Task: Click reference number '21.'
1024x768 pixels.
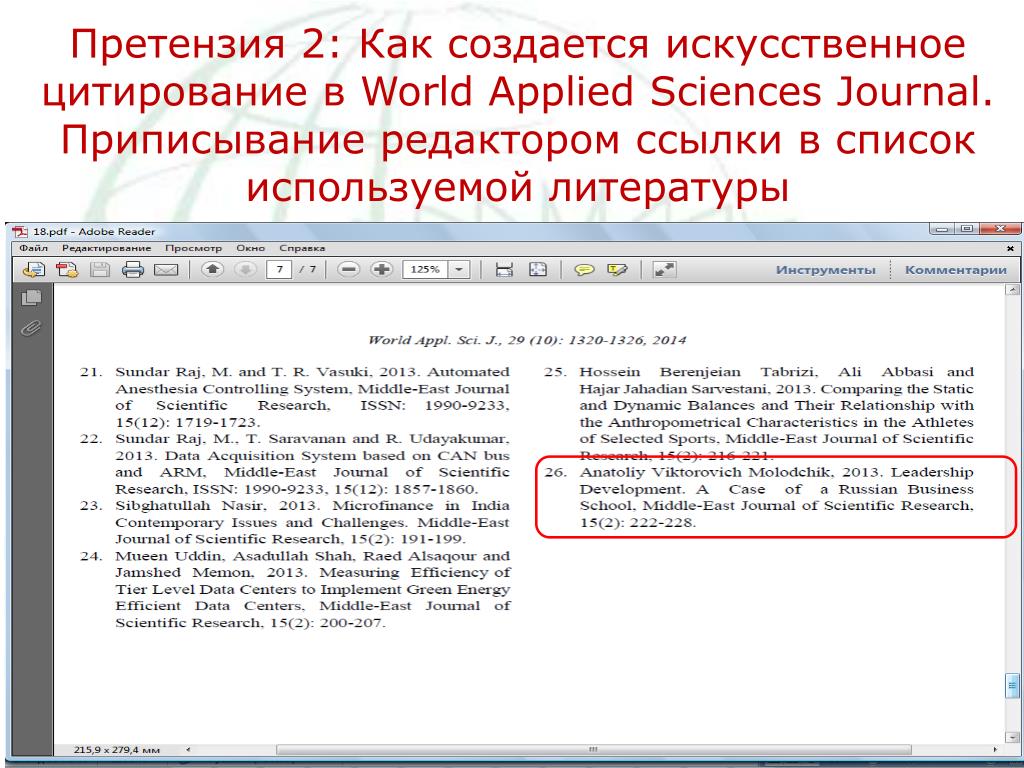Action: click(91, 372)
